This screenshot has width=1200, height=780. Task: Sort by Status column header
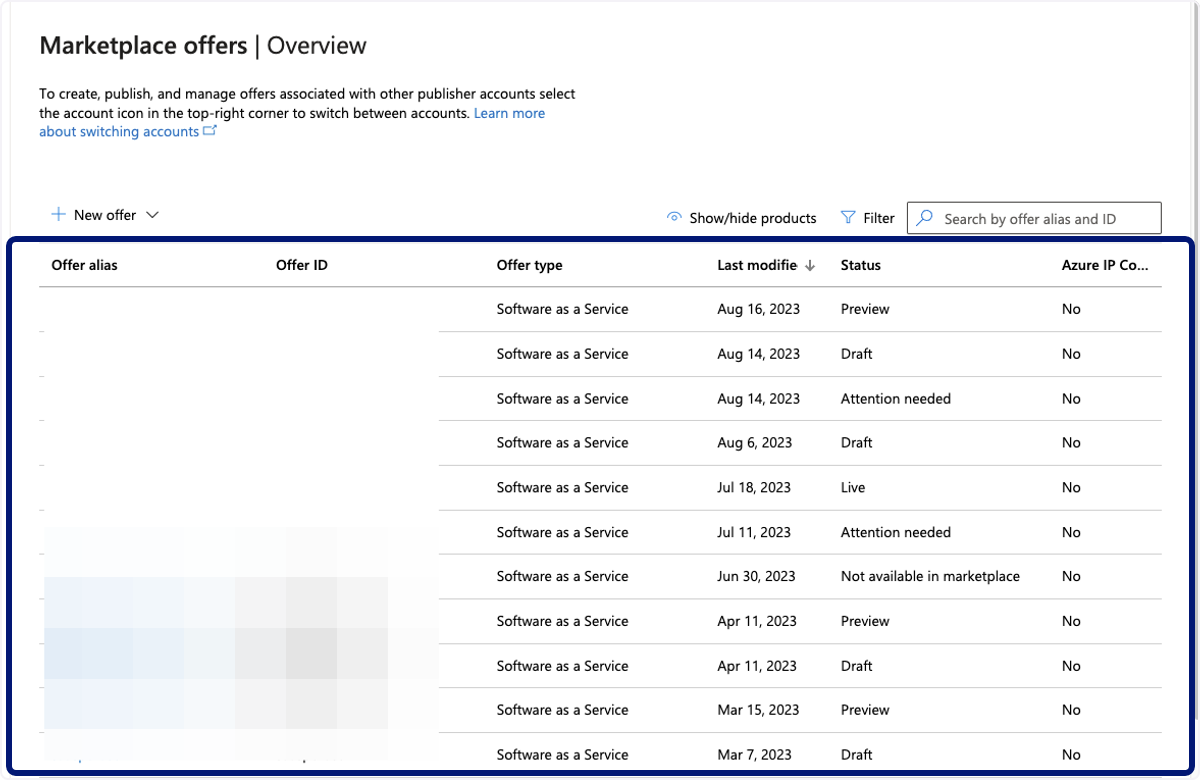pos(861,265)
